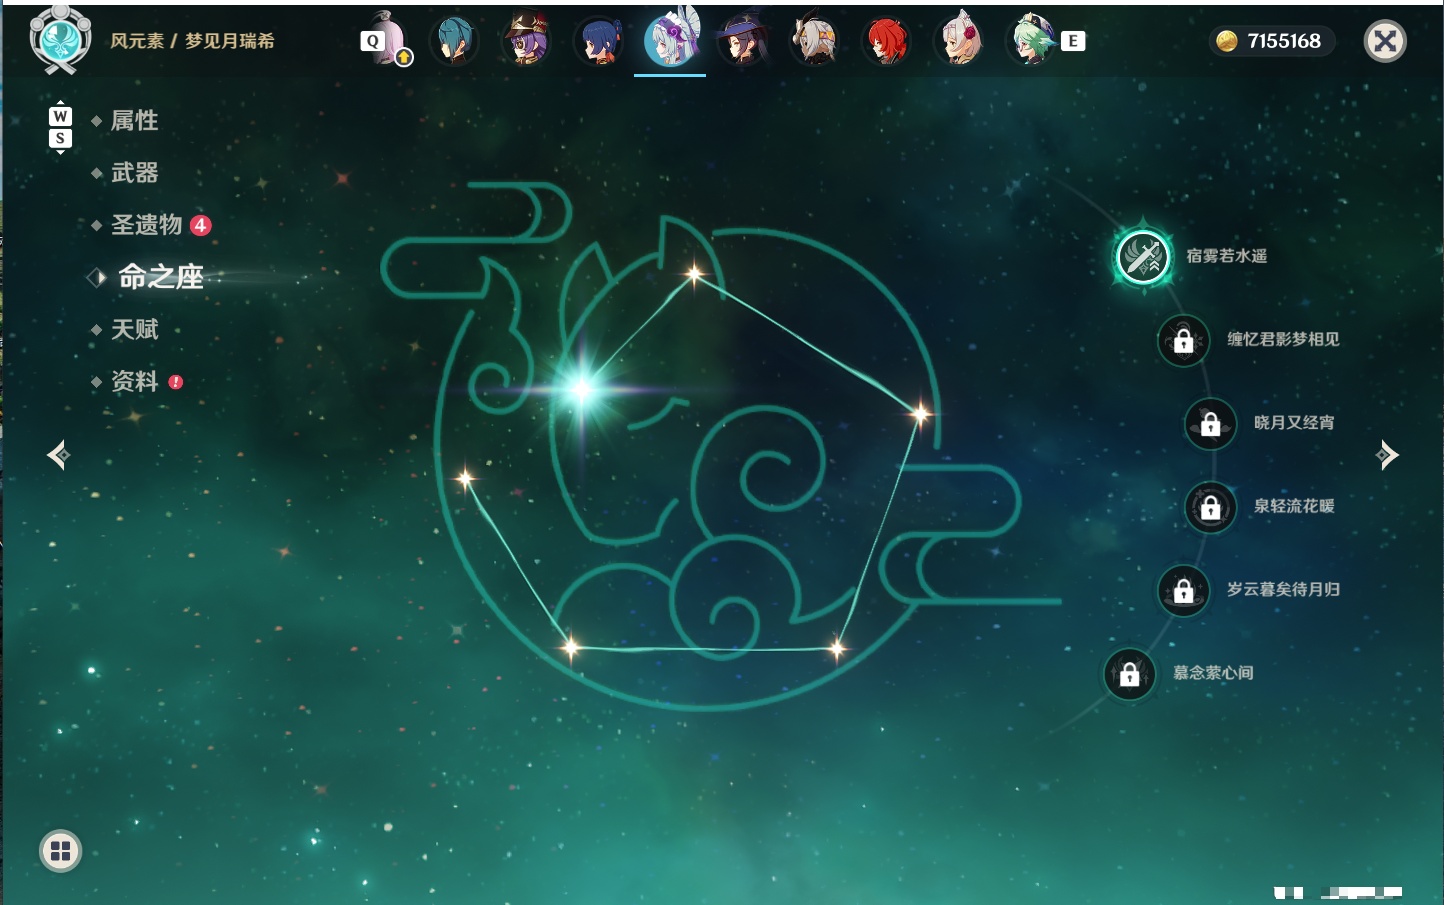Click the 宿雾若水遥 constellation name
Screen dimensions: 1444x905
pyautogui.click(x=1227, y=256)
